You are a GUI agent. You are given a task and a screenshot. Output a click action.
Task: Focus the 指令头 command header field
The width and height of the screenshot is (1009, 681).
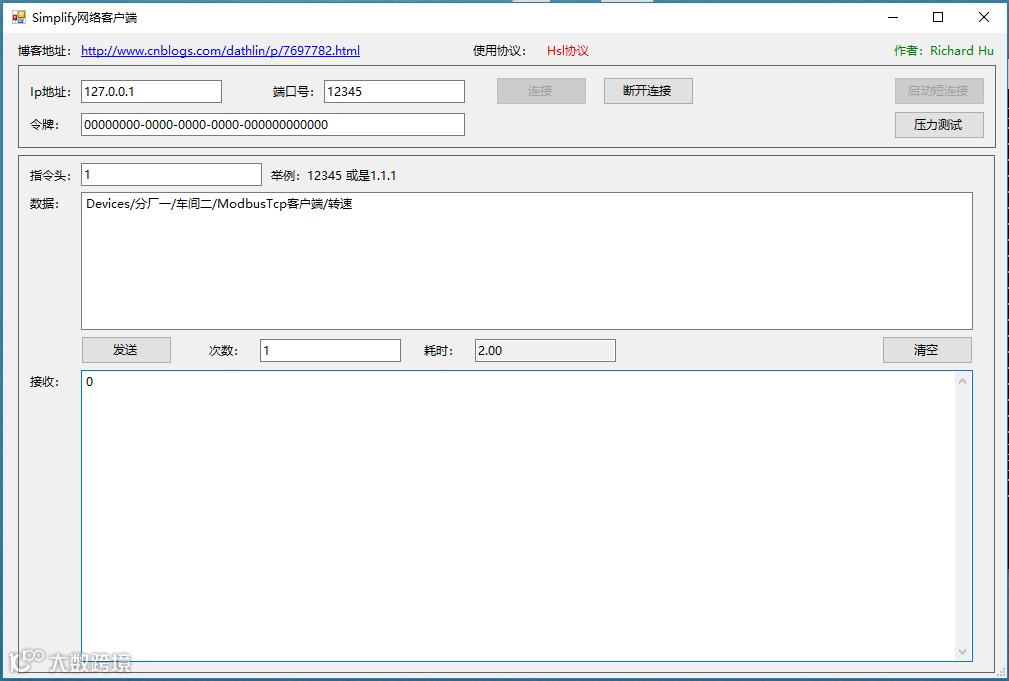pos(171,174)
